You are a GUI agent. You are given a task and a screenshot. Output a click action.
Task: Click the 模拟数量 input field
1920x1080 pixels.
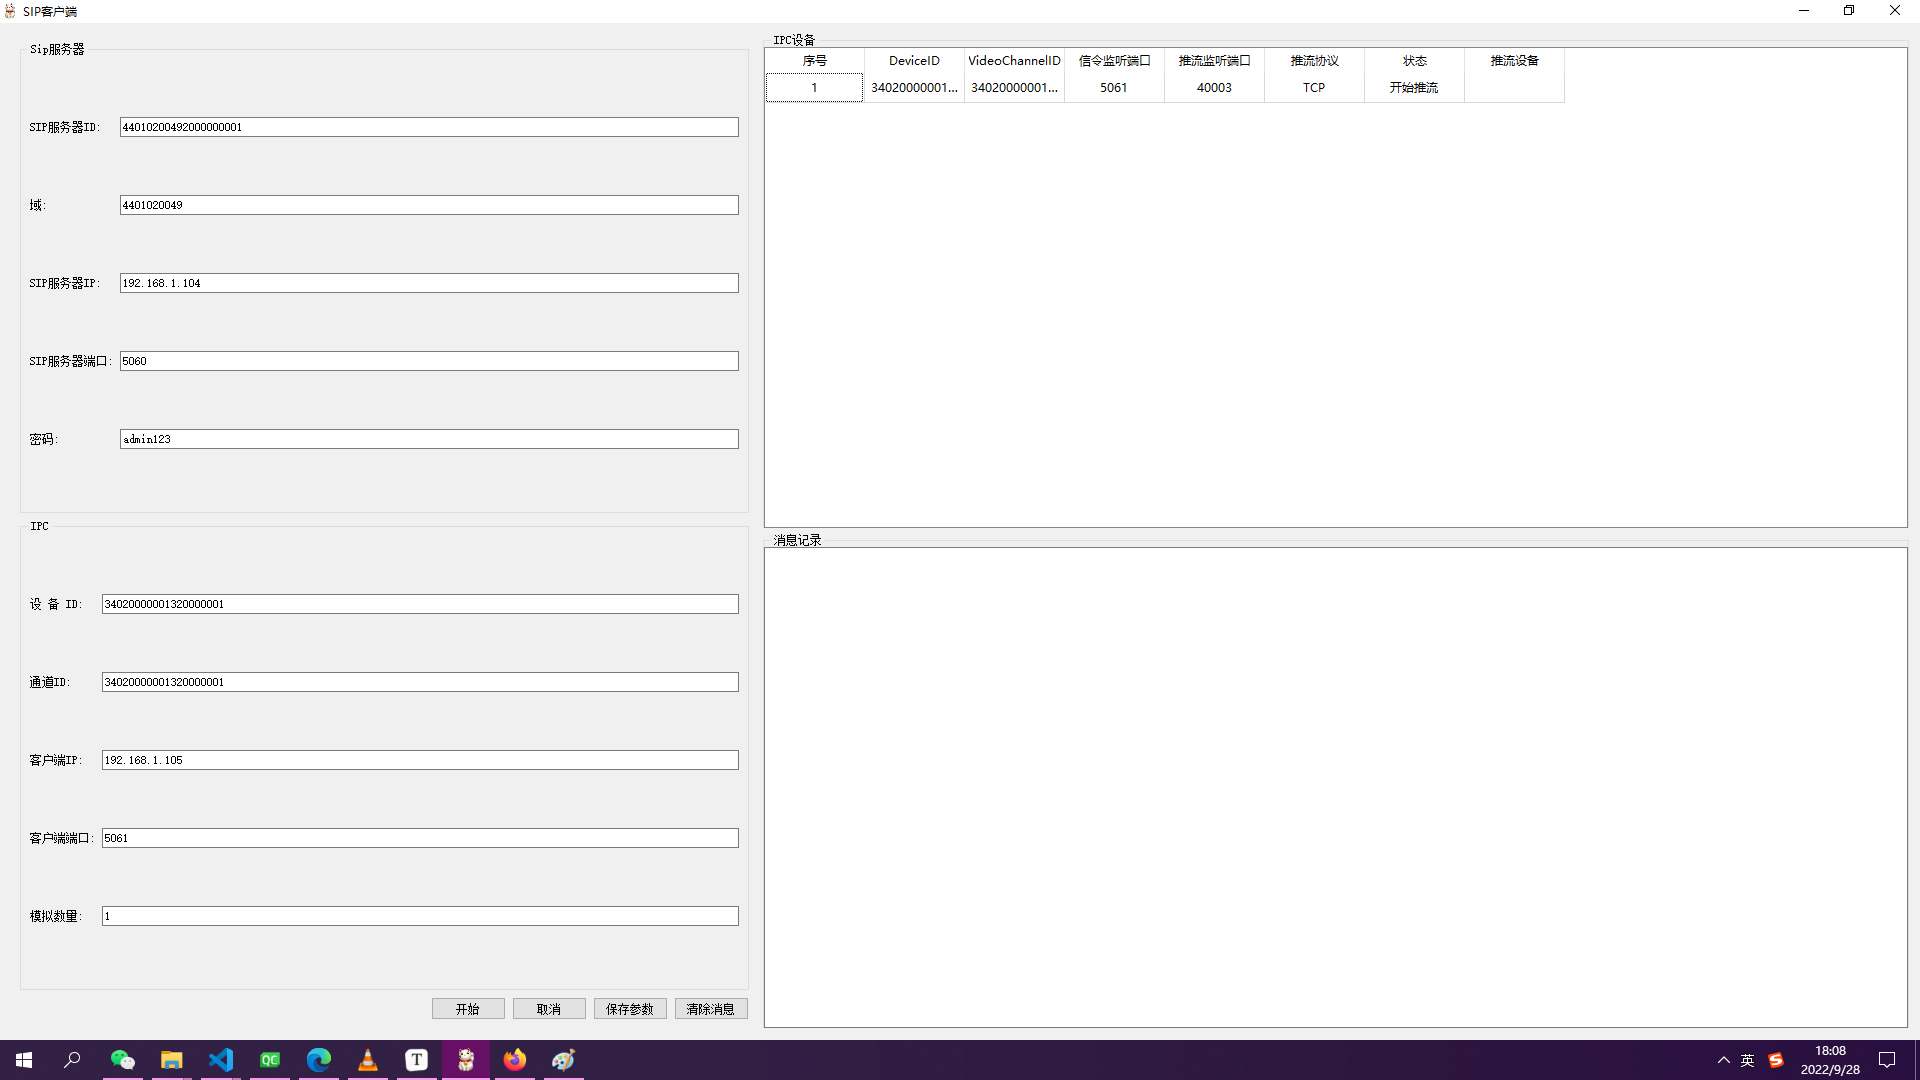point(420,916)
